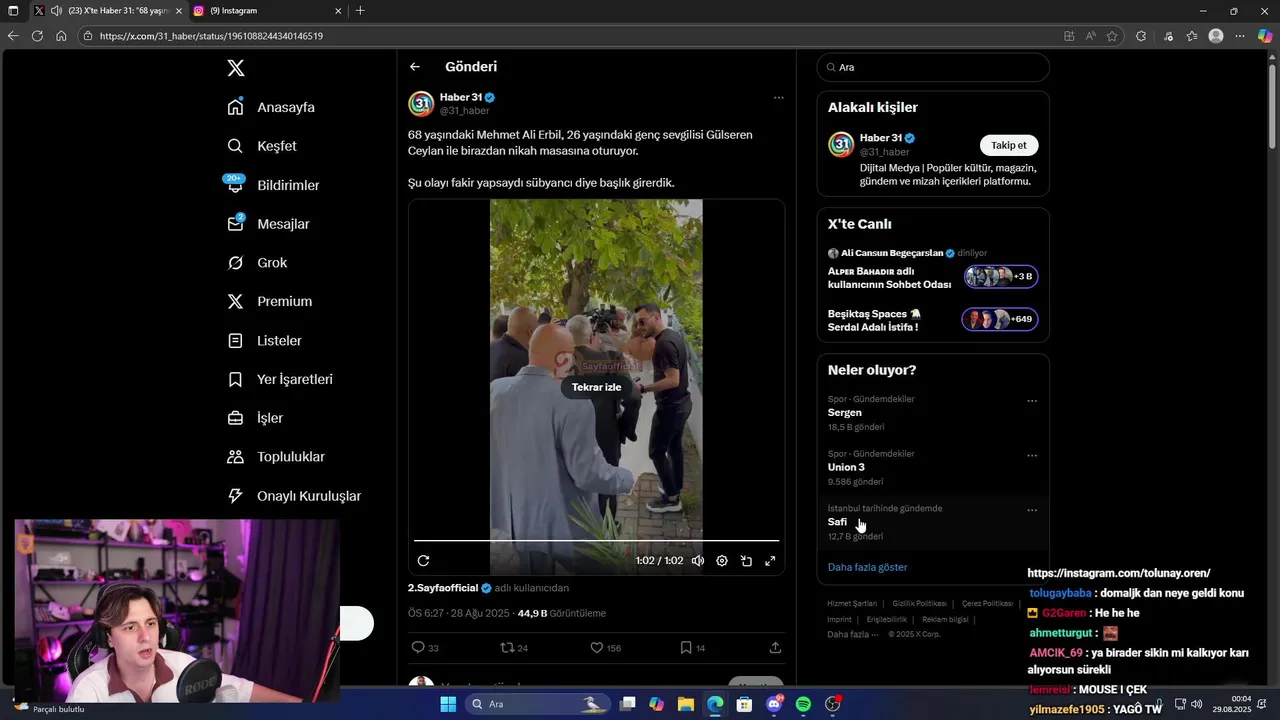Click the Listeler list icon
The width and height of the screenshot is (1280, 720).
235,341
